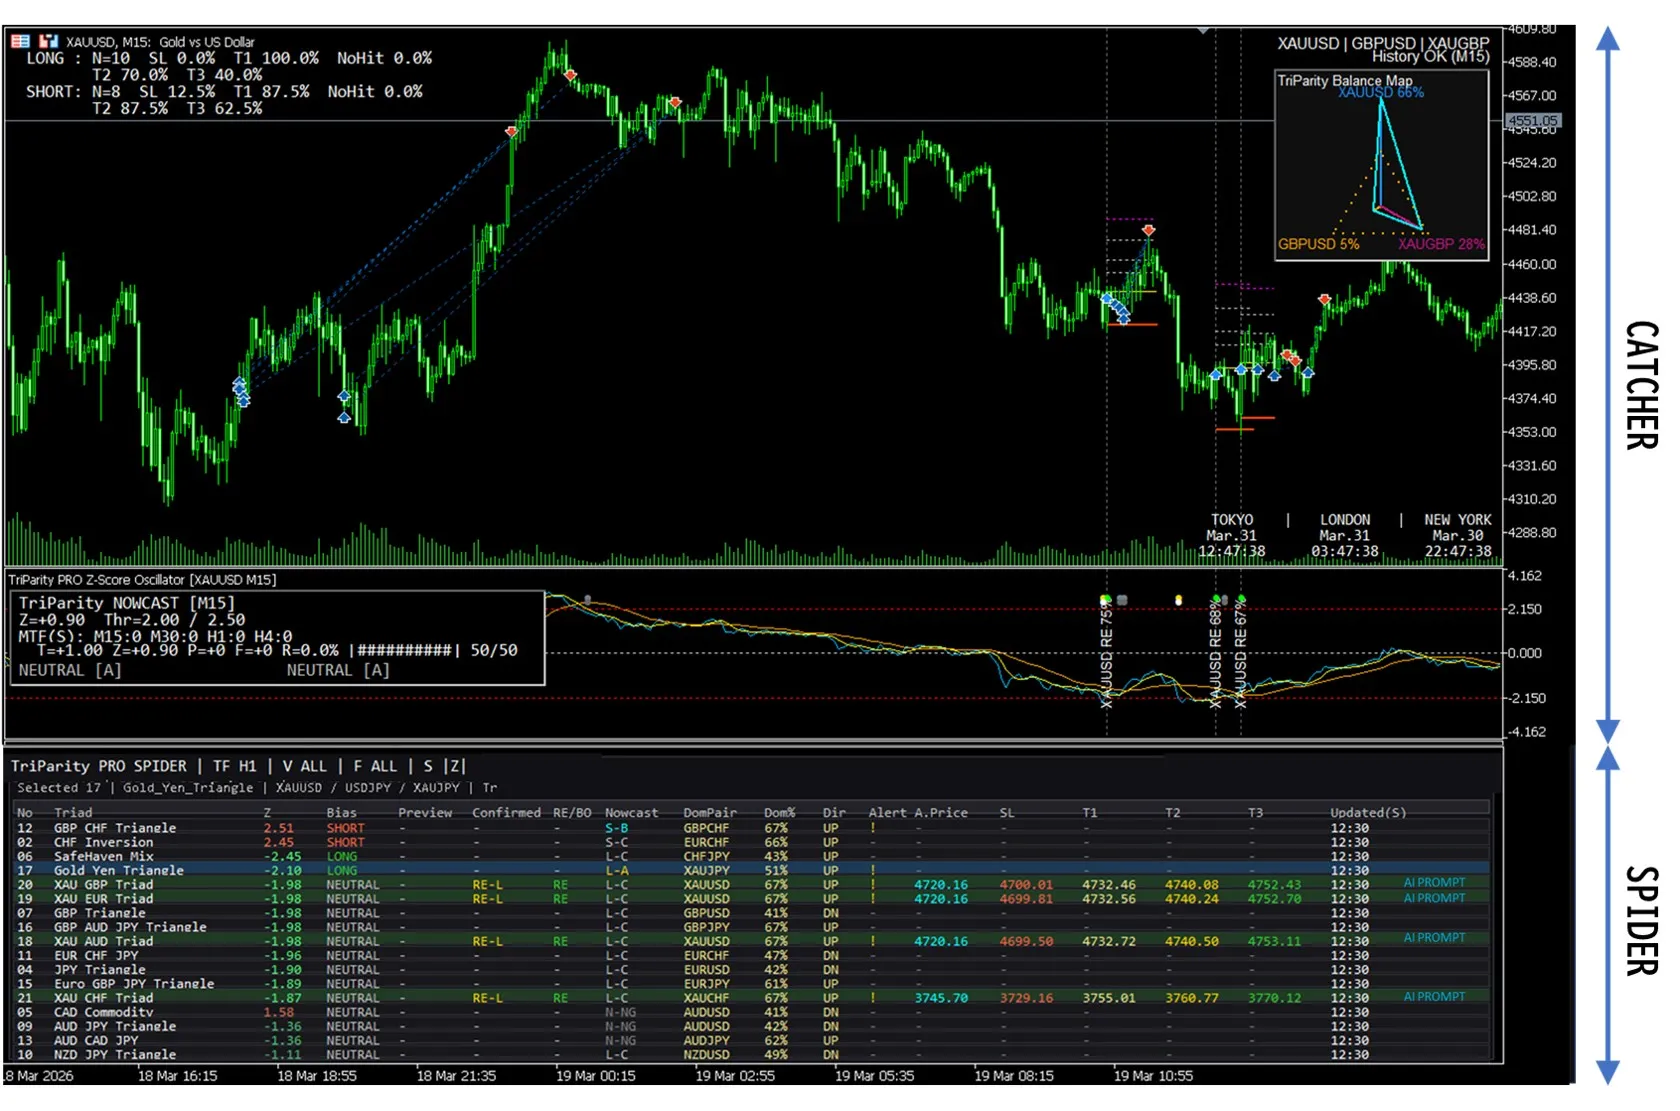Image resolution: width=1680 pixels, height=1111 pixels.
Task: Select the CAD Commodity row
Action: coord(750,1012)
